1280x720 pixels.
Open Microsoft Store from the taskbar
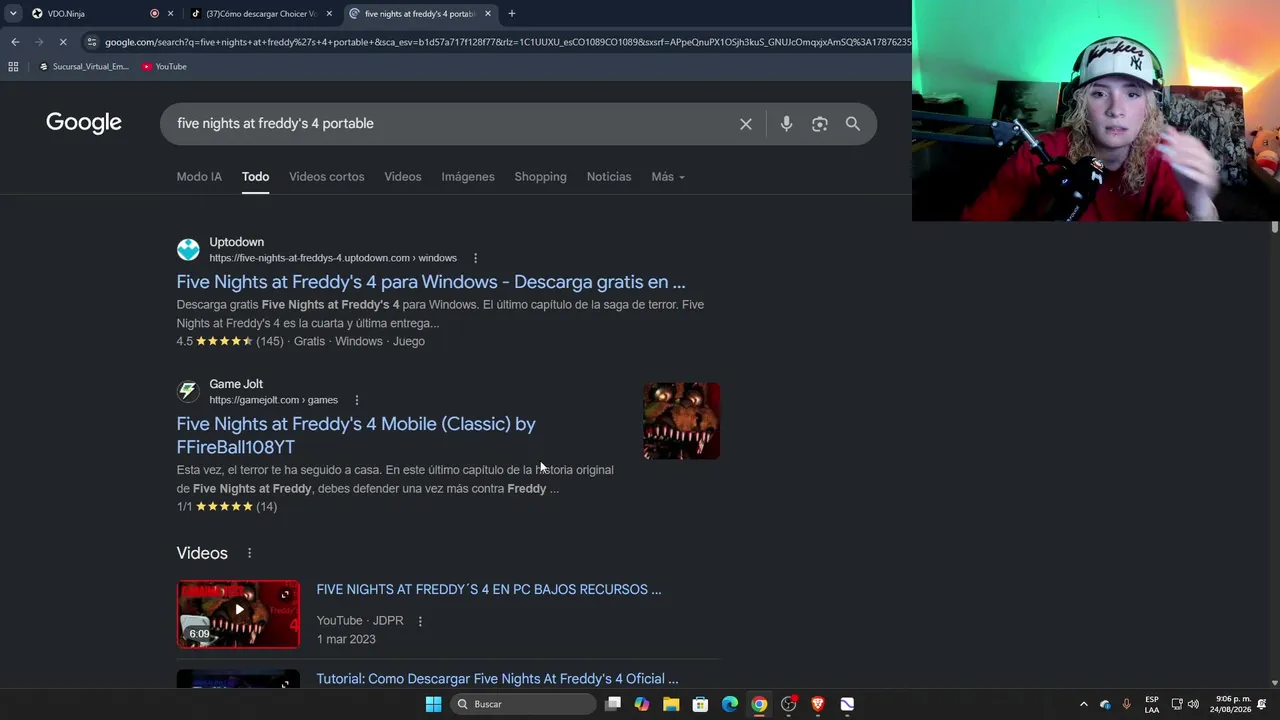pos(701,704)
